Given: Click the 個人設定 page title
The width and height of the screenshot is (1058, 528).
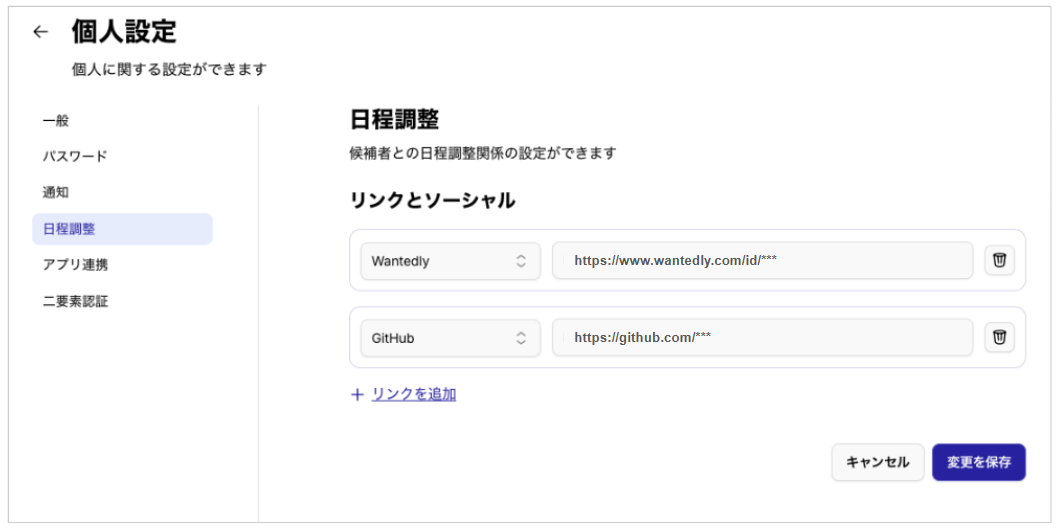Looking at the screenshot, I should tap(124, 32).
